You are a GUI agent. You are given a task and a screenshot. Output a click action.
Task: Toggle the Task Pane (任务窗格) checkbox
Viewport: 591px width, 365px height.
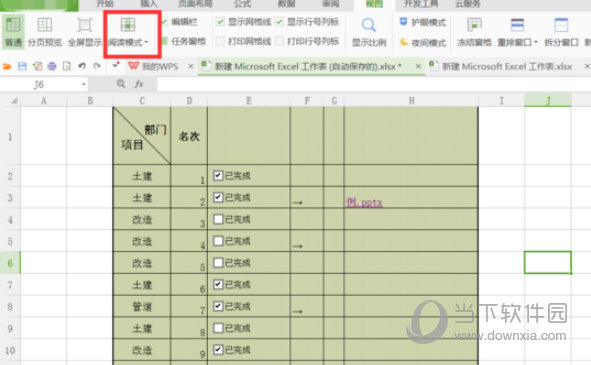(164, 41)
